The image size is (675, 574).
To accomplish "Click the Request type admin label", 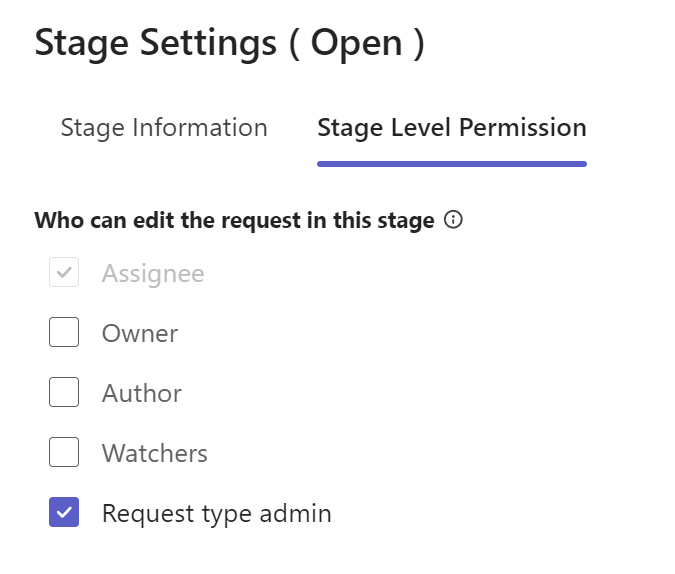I will click(217, 514).
